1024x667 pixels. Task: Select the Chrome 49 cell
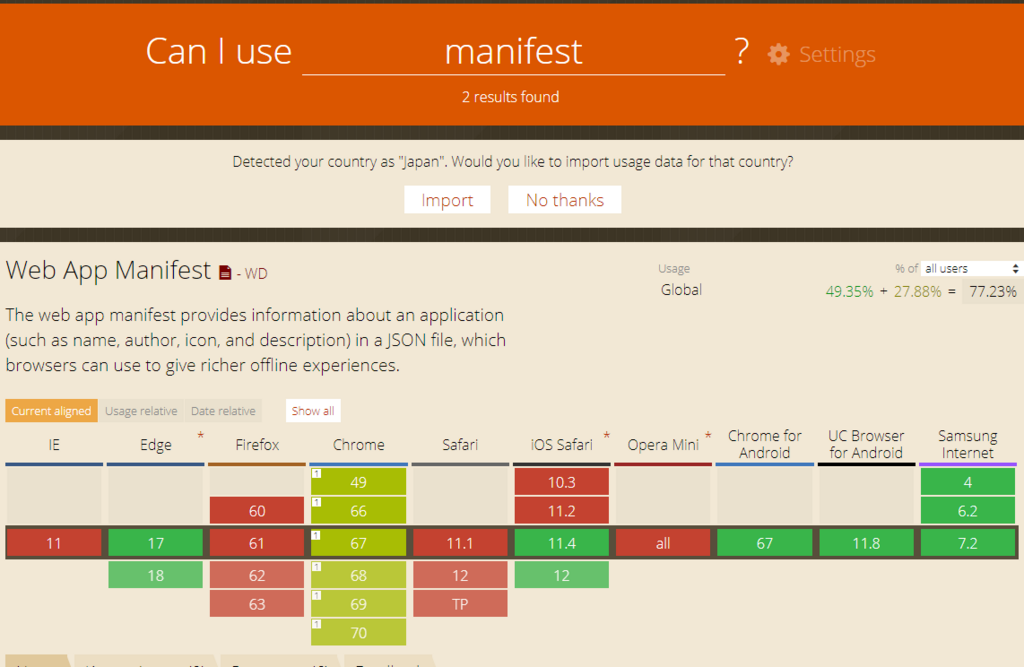359,482
